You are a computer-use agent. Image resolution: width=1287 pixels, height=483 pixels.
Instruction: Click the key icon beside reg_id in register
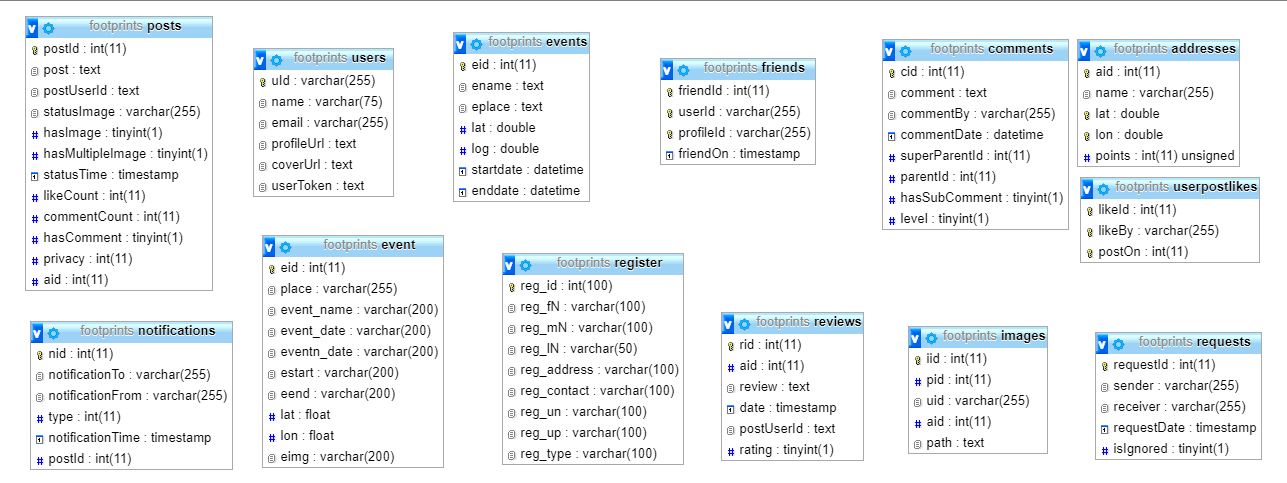512,287
